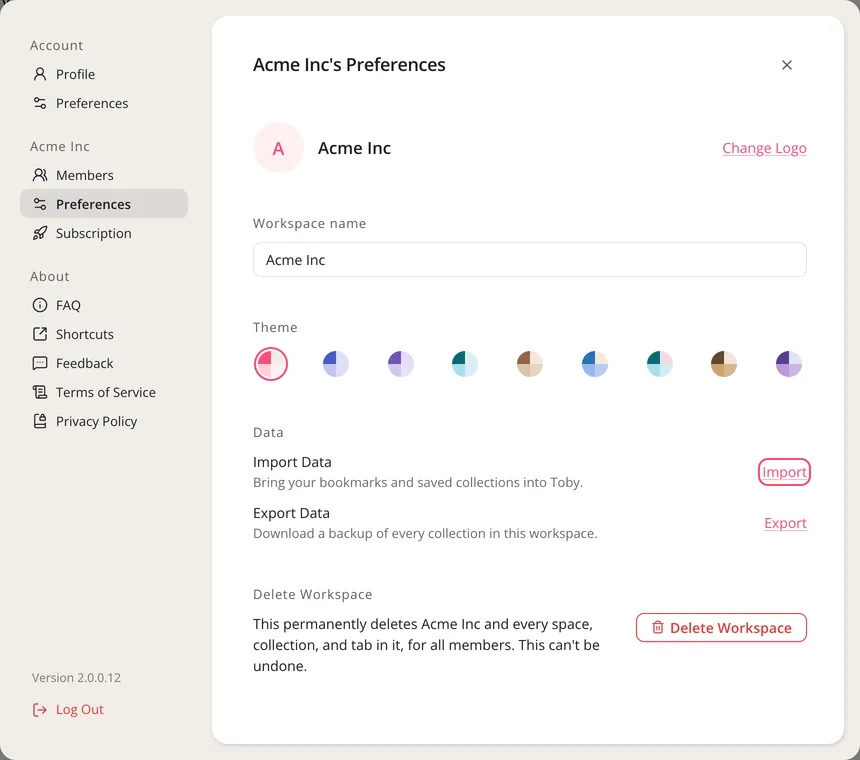The image size is (860, 760).
Task: Click the Feedback chat bubble icon
Action: pyautogui.click(x=40, y=363)
